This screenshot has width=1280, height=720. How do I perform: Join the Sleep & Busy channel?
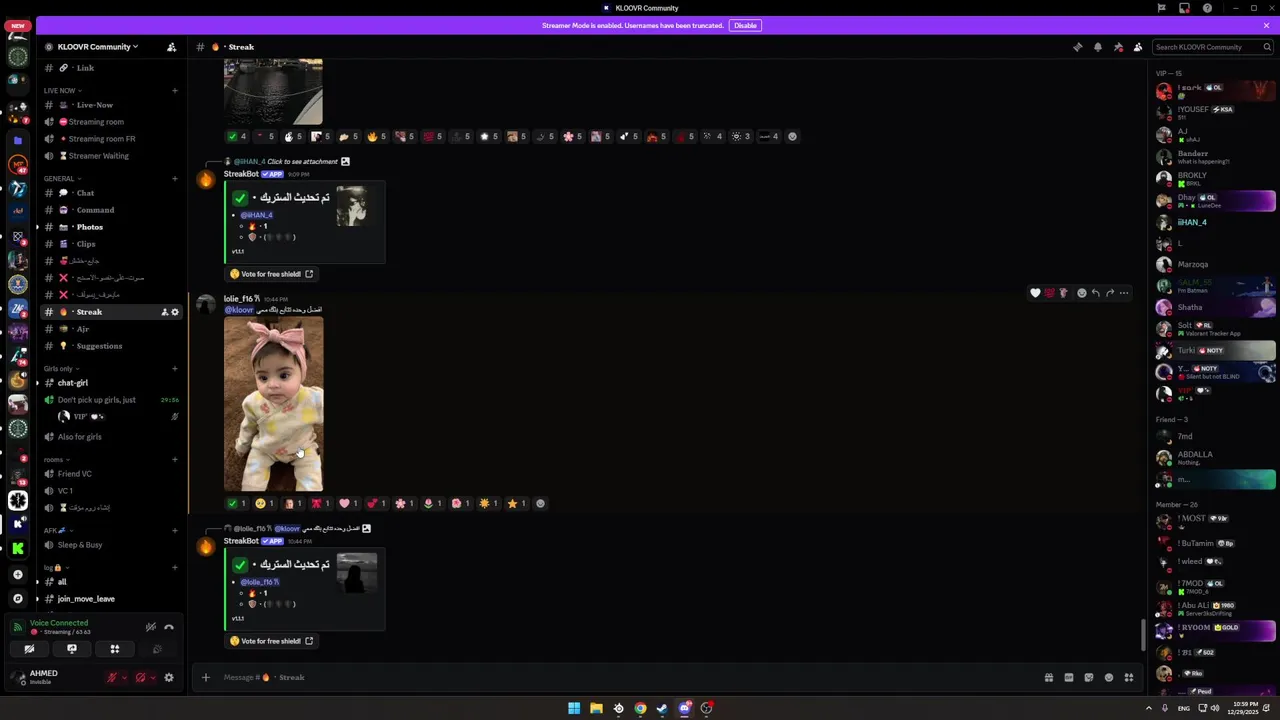(x=110, y=545)
